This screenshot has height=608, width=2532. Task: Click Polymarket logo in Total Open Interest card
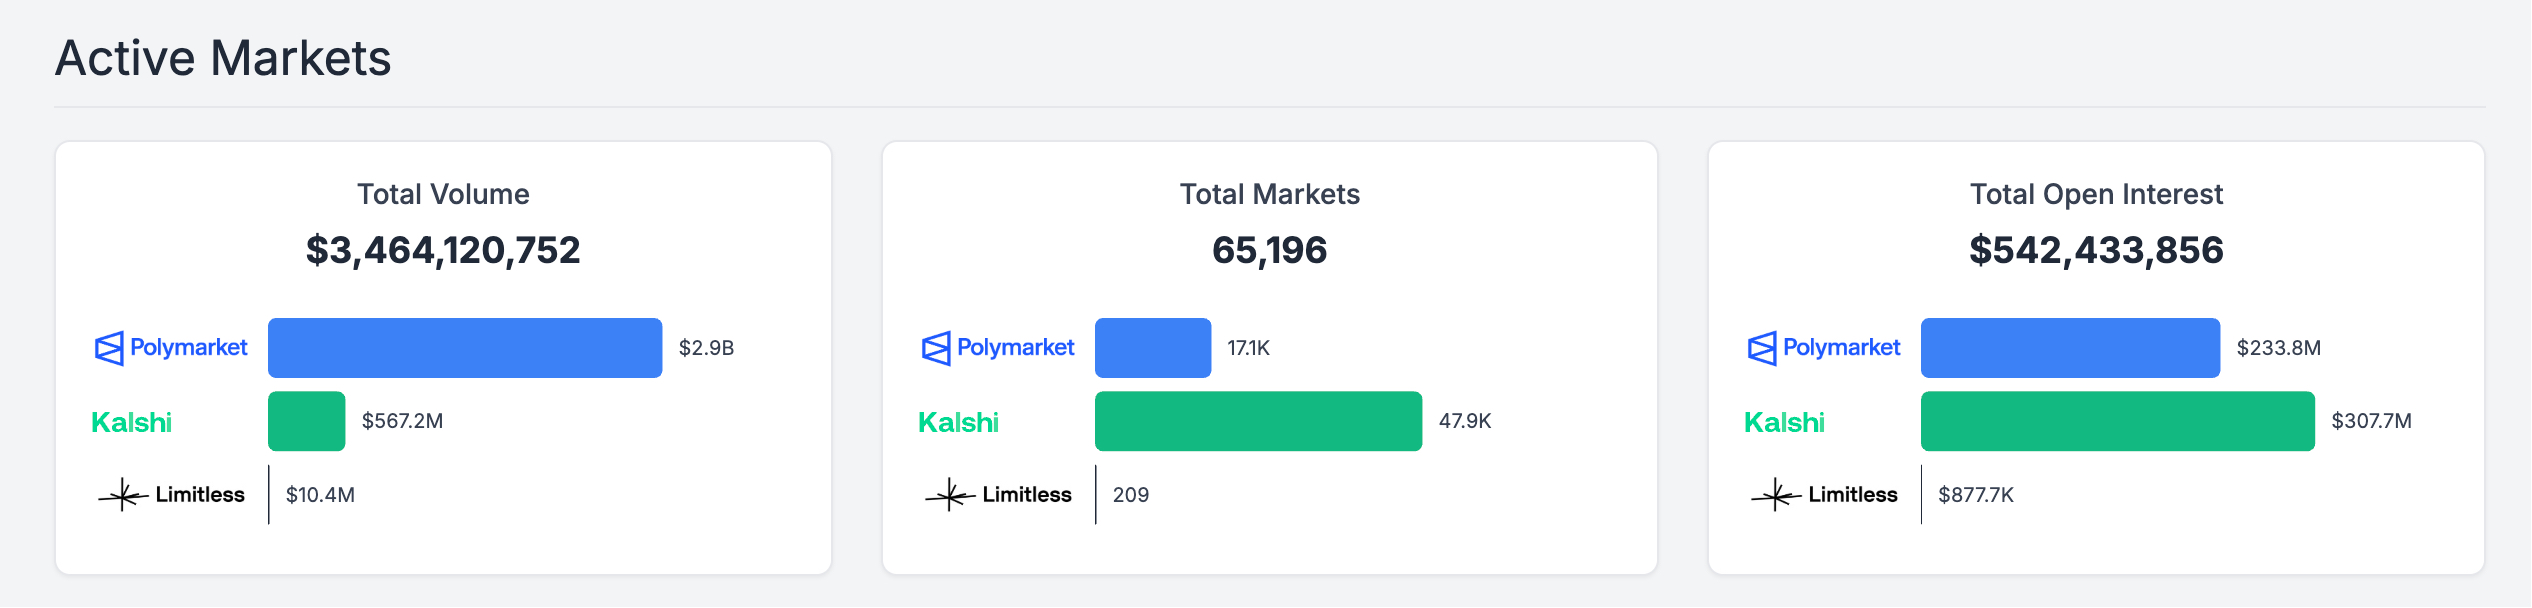pos(1824,348)
